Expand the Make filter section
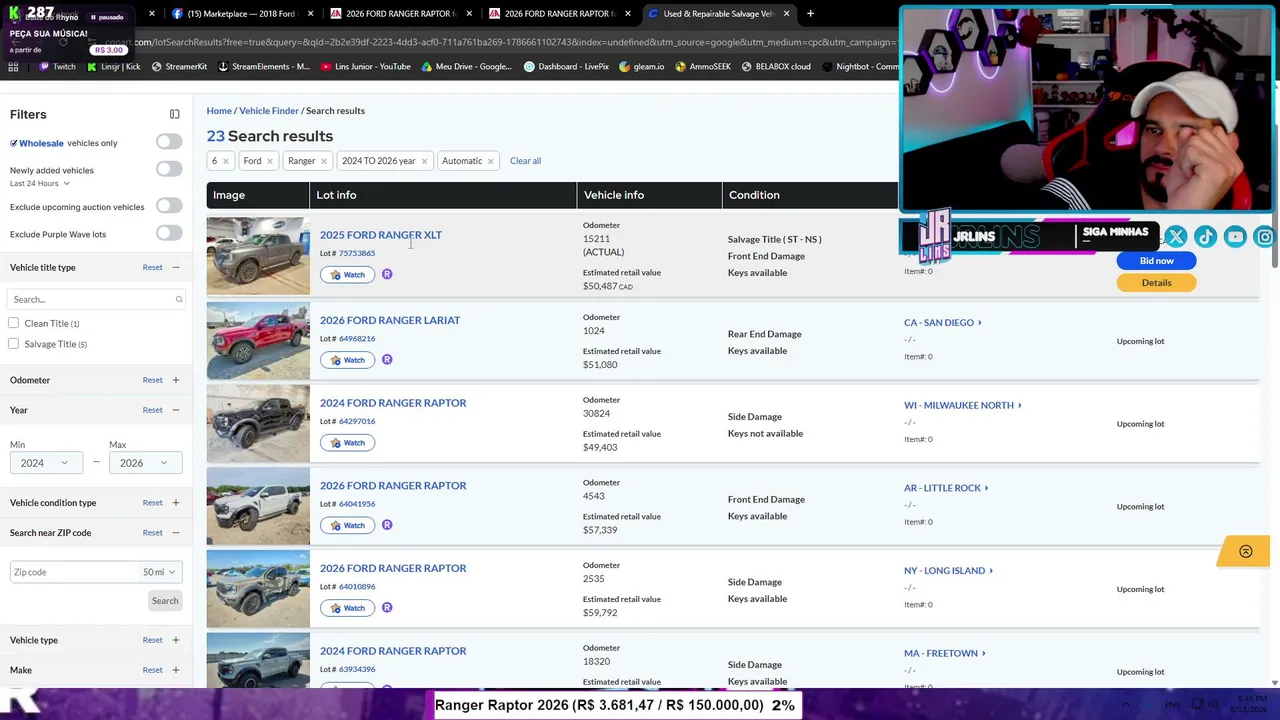The width and height of the screenshot is (1280, 720). (x=176, y=670)
